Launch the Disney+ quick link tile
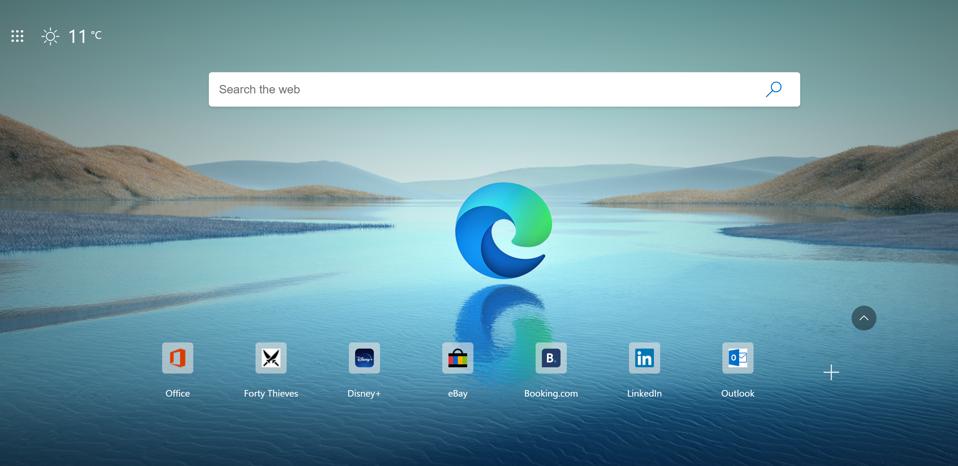The height and width of the screenshot is (466, 958). pos(364,358)
